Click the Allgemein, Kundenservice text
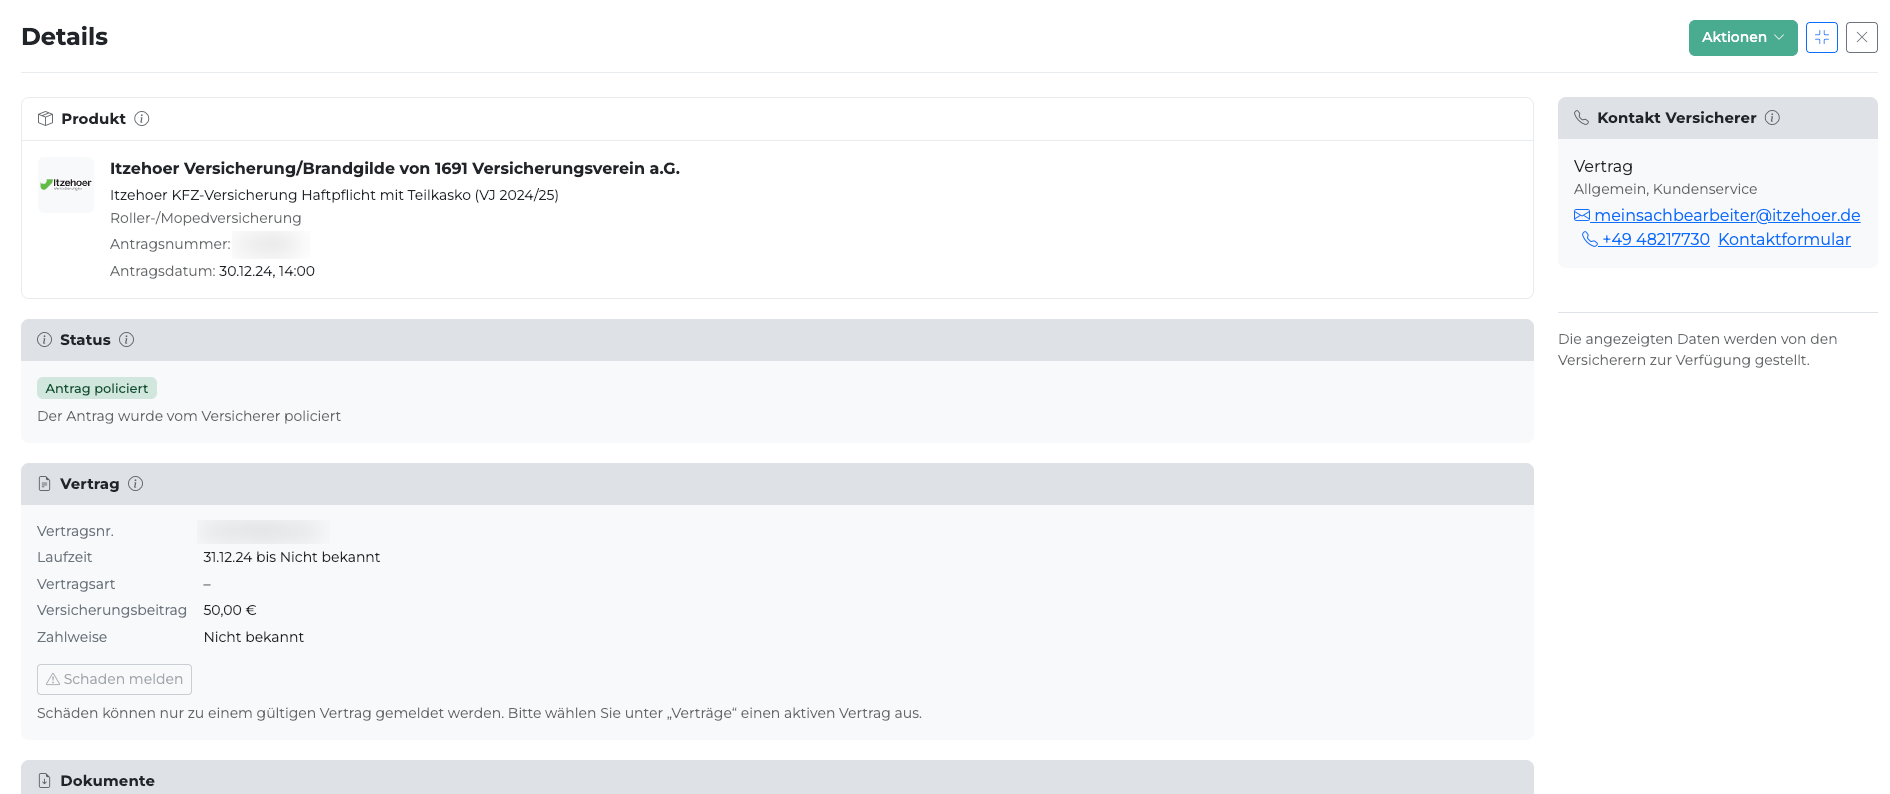 tap(1665, 189)
